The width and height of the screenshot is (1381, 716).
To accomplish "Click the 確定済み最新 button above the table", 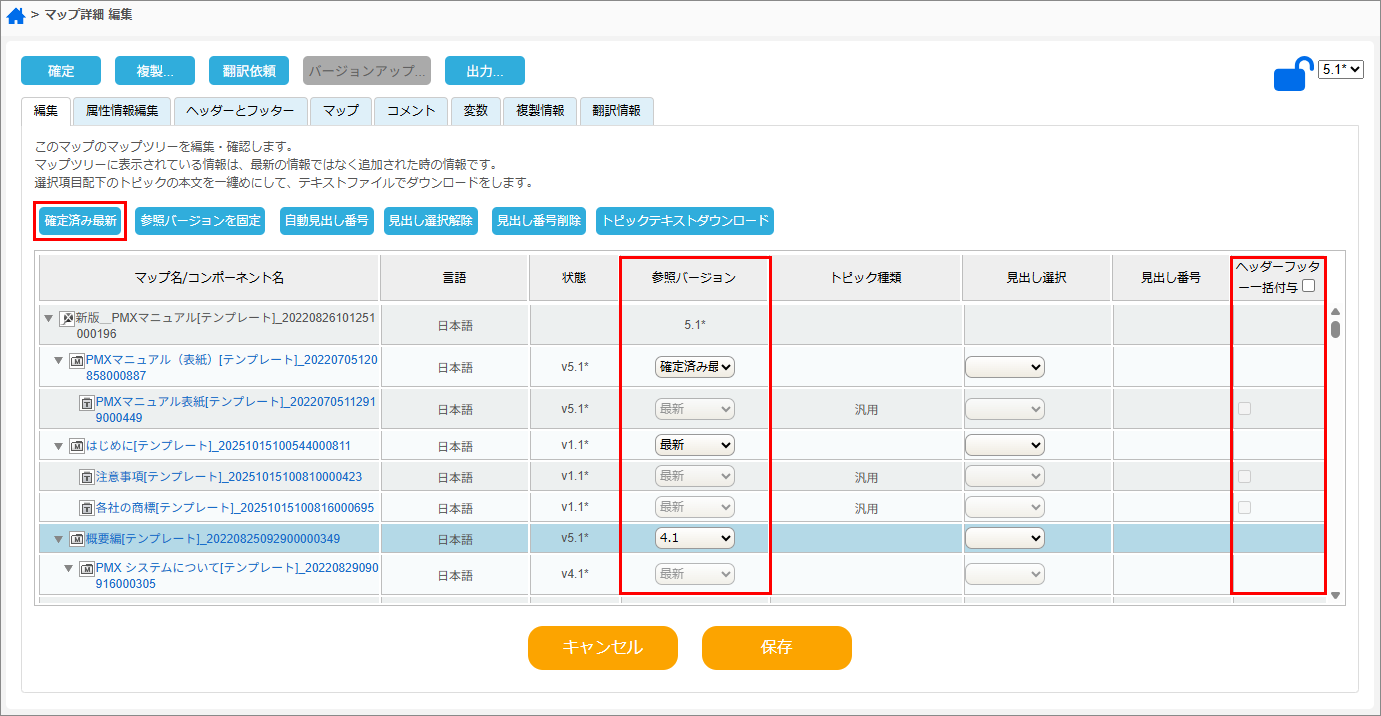I will tap(79, 221).
